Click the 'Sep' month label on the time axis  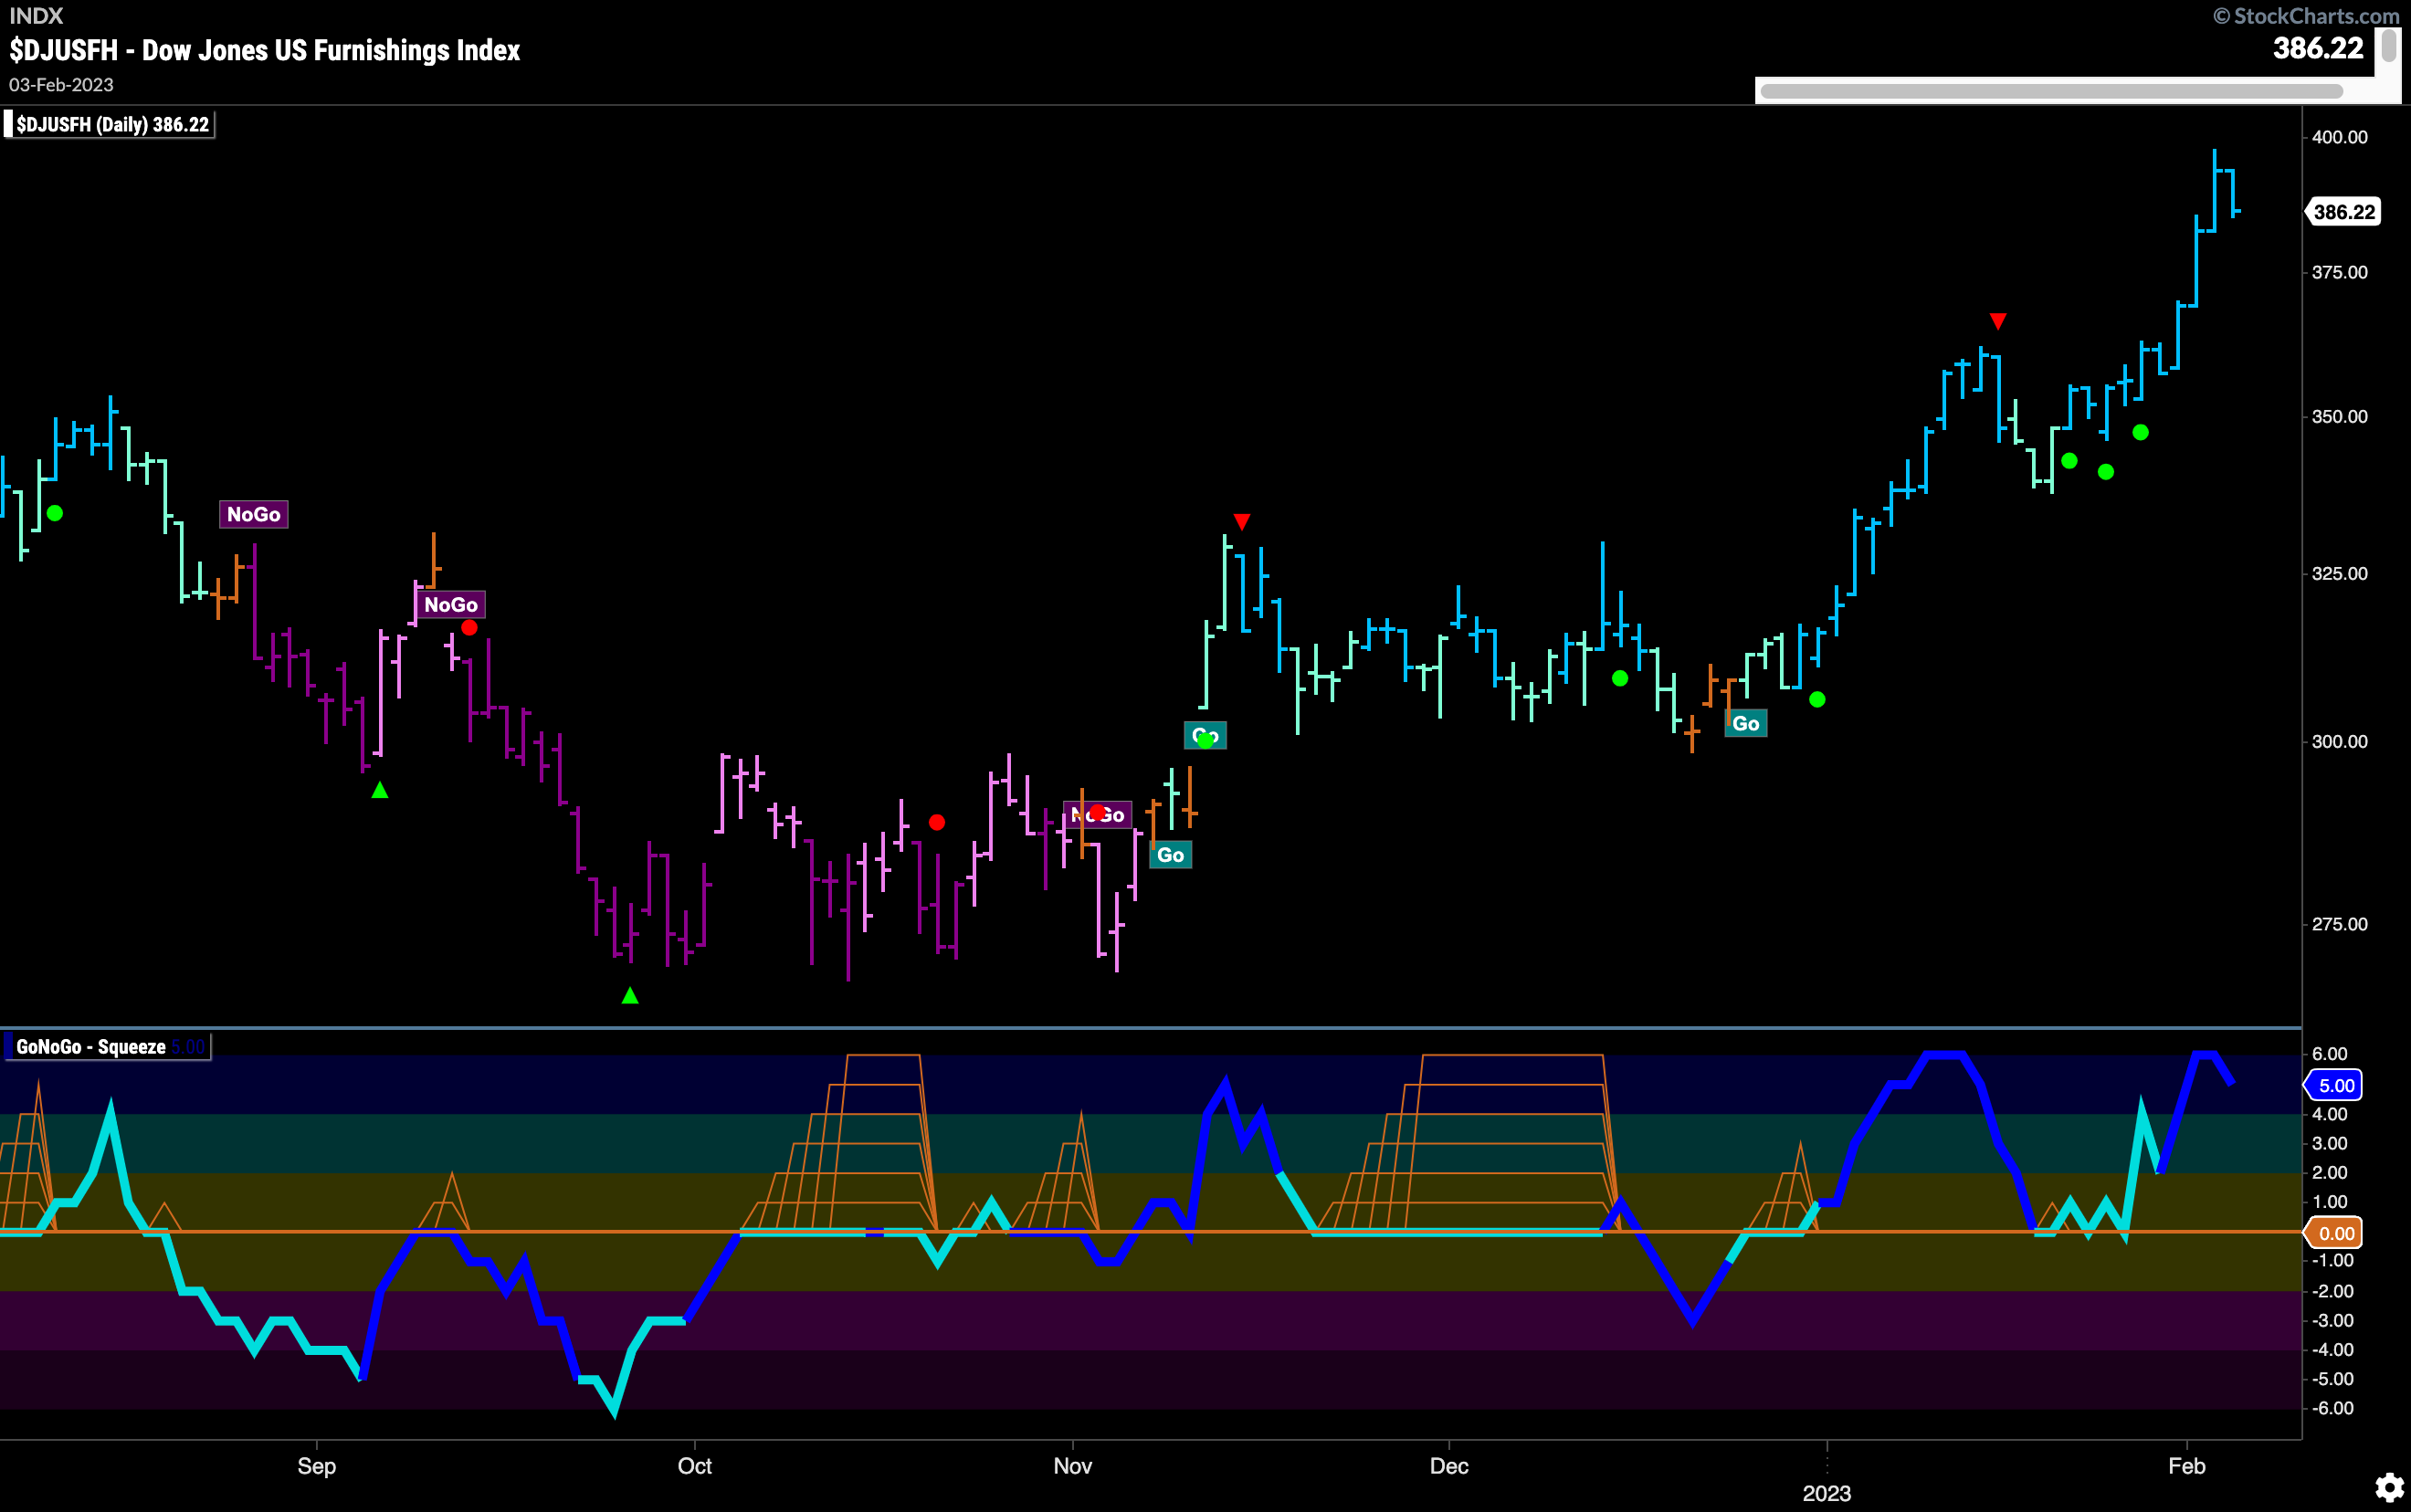tap(317, 1466)
